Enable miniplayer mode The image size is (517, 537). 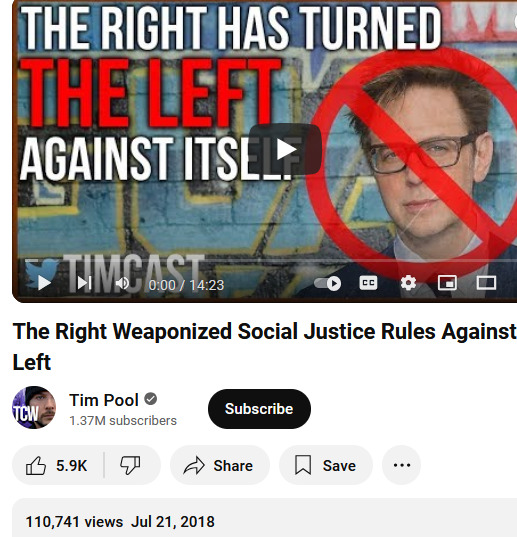pyautogui.click(x=447, y=283)
